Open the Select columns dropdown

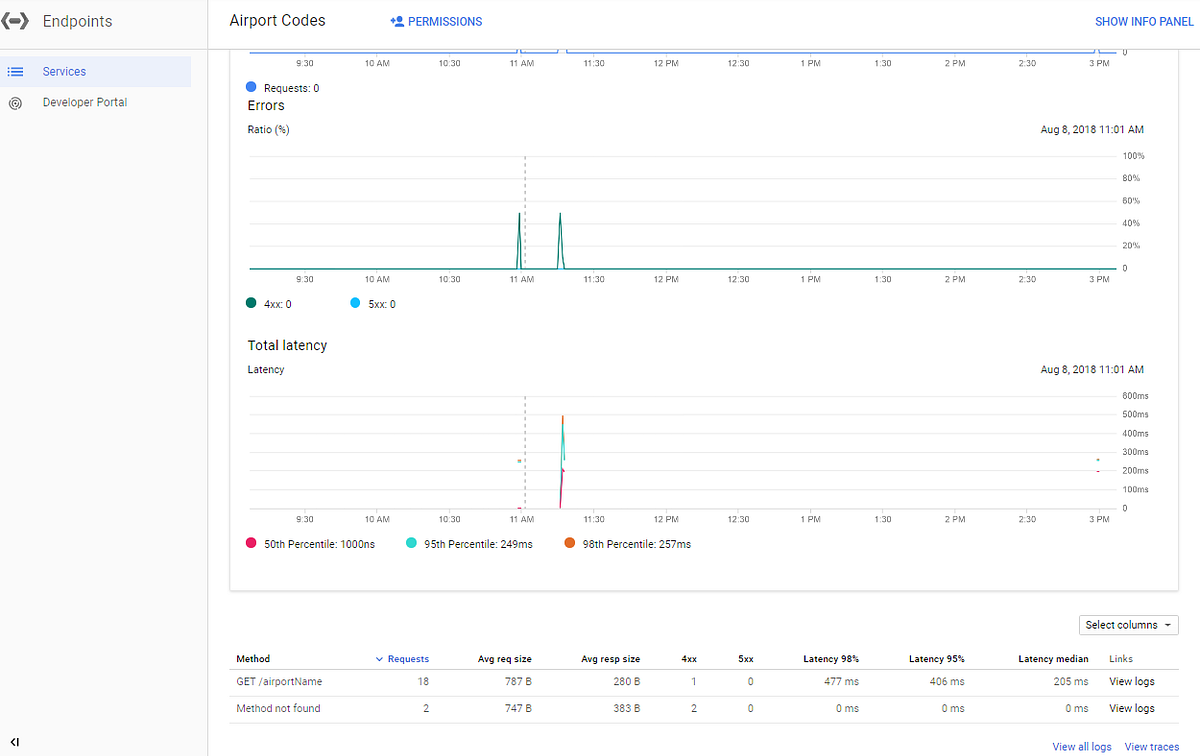[1128, 624]
